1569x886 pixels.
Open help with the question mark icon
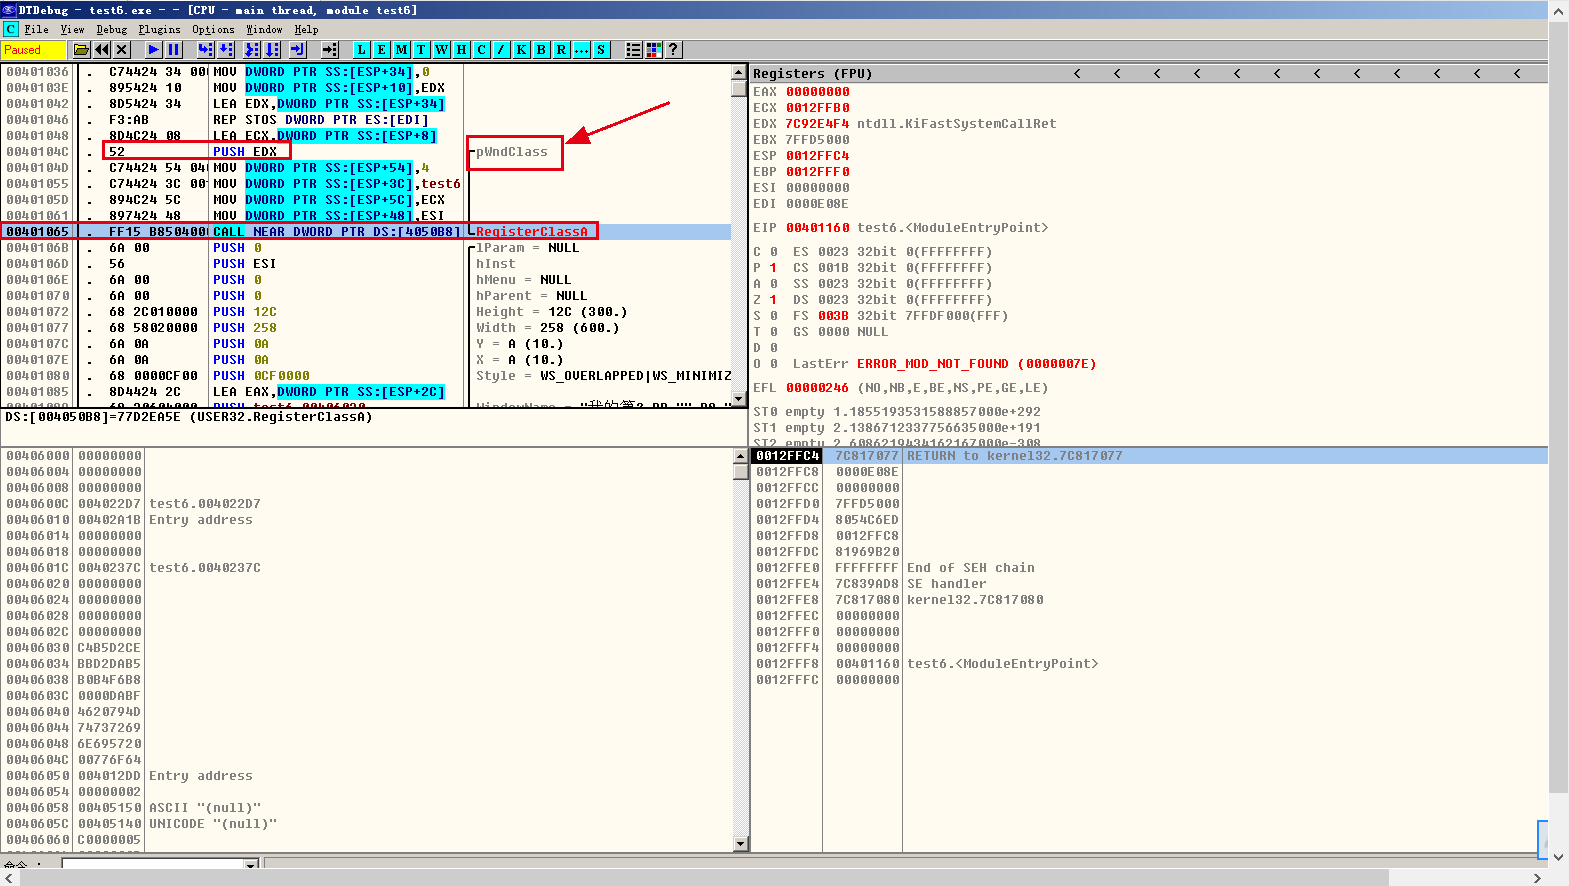pyautogui.click(x=673, y=49)
